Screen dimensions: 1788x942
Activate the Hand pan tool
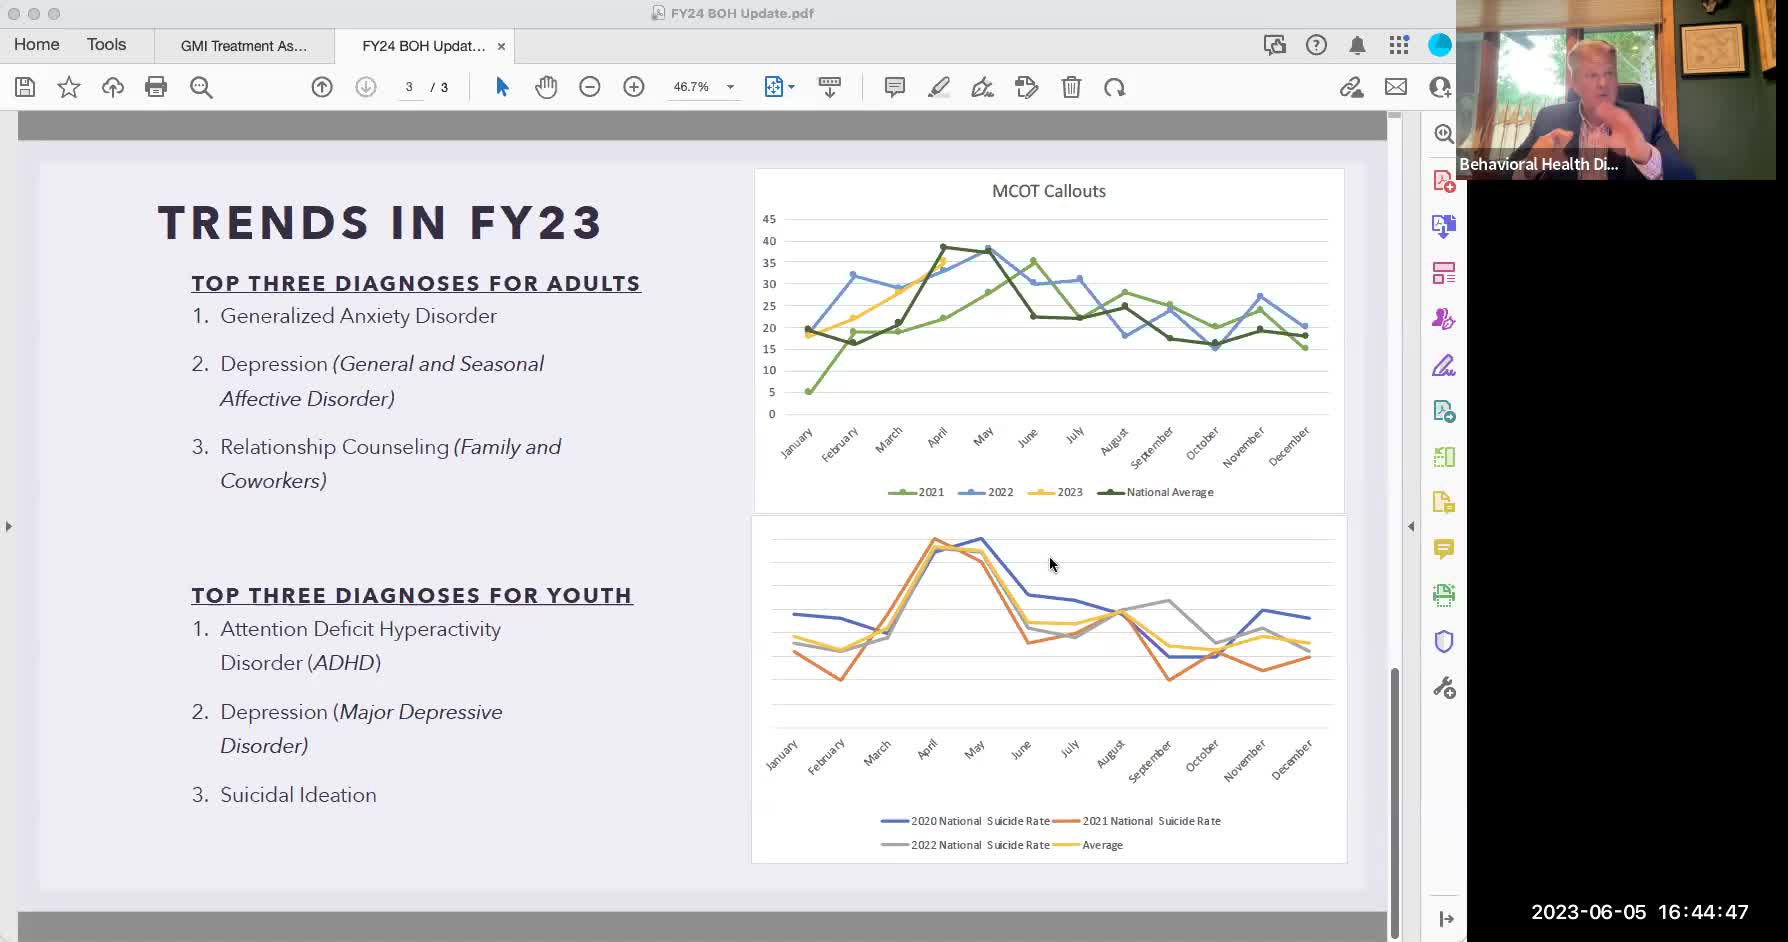tap(546, 87)
